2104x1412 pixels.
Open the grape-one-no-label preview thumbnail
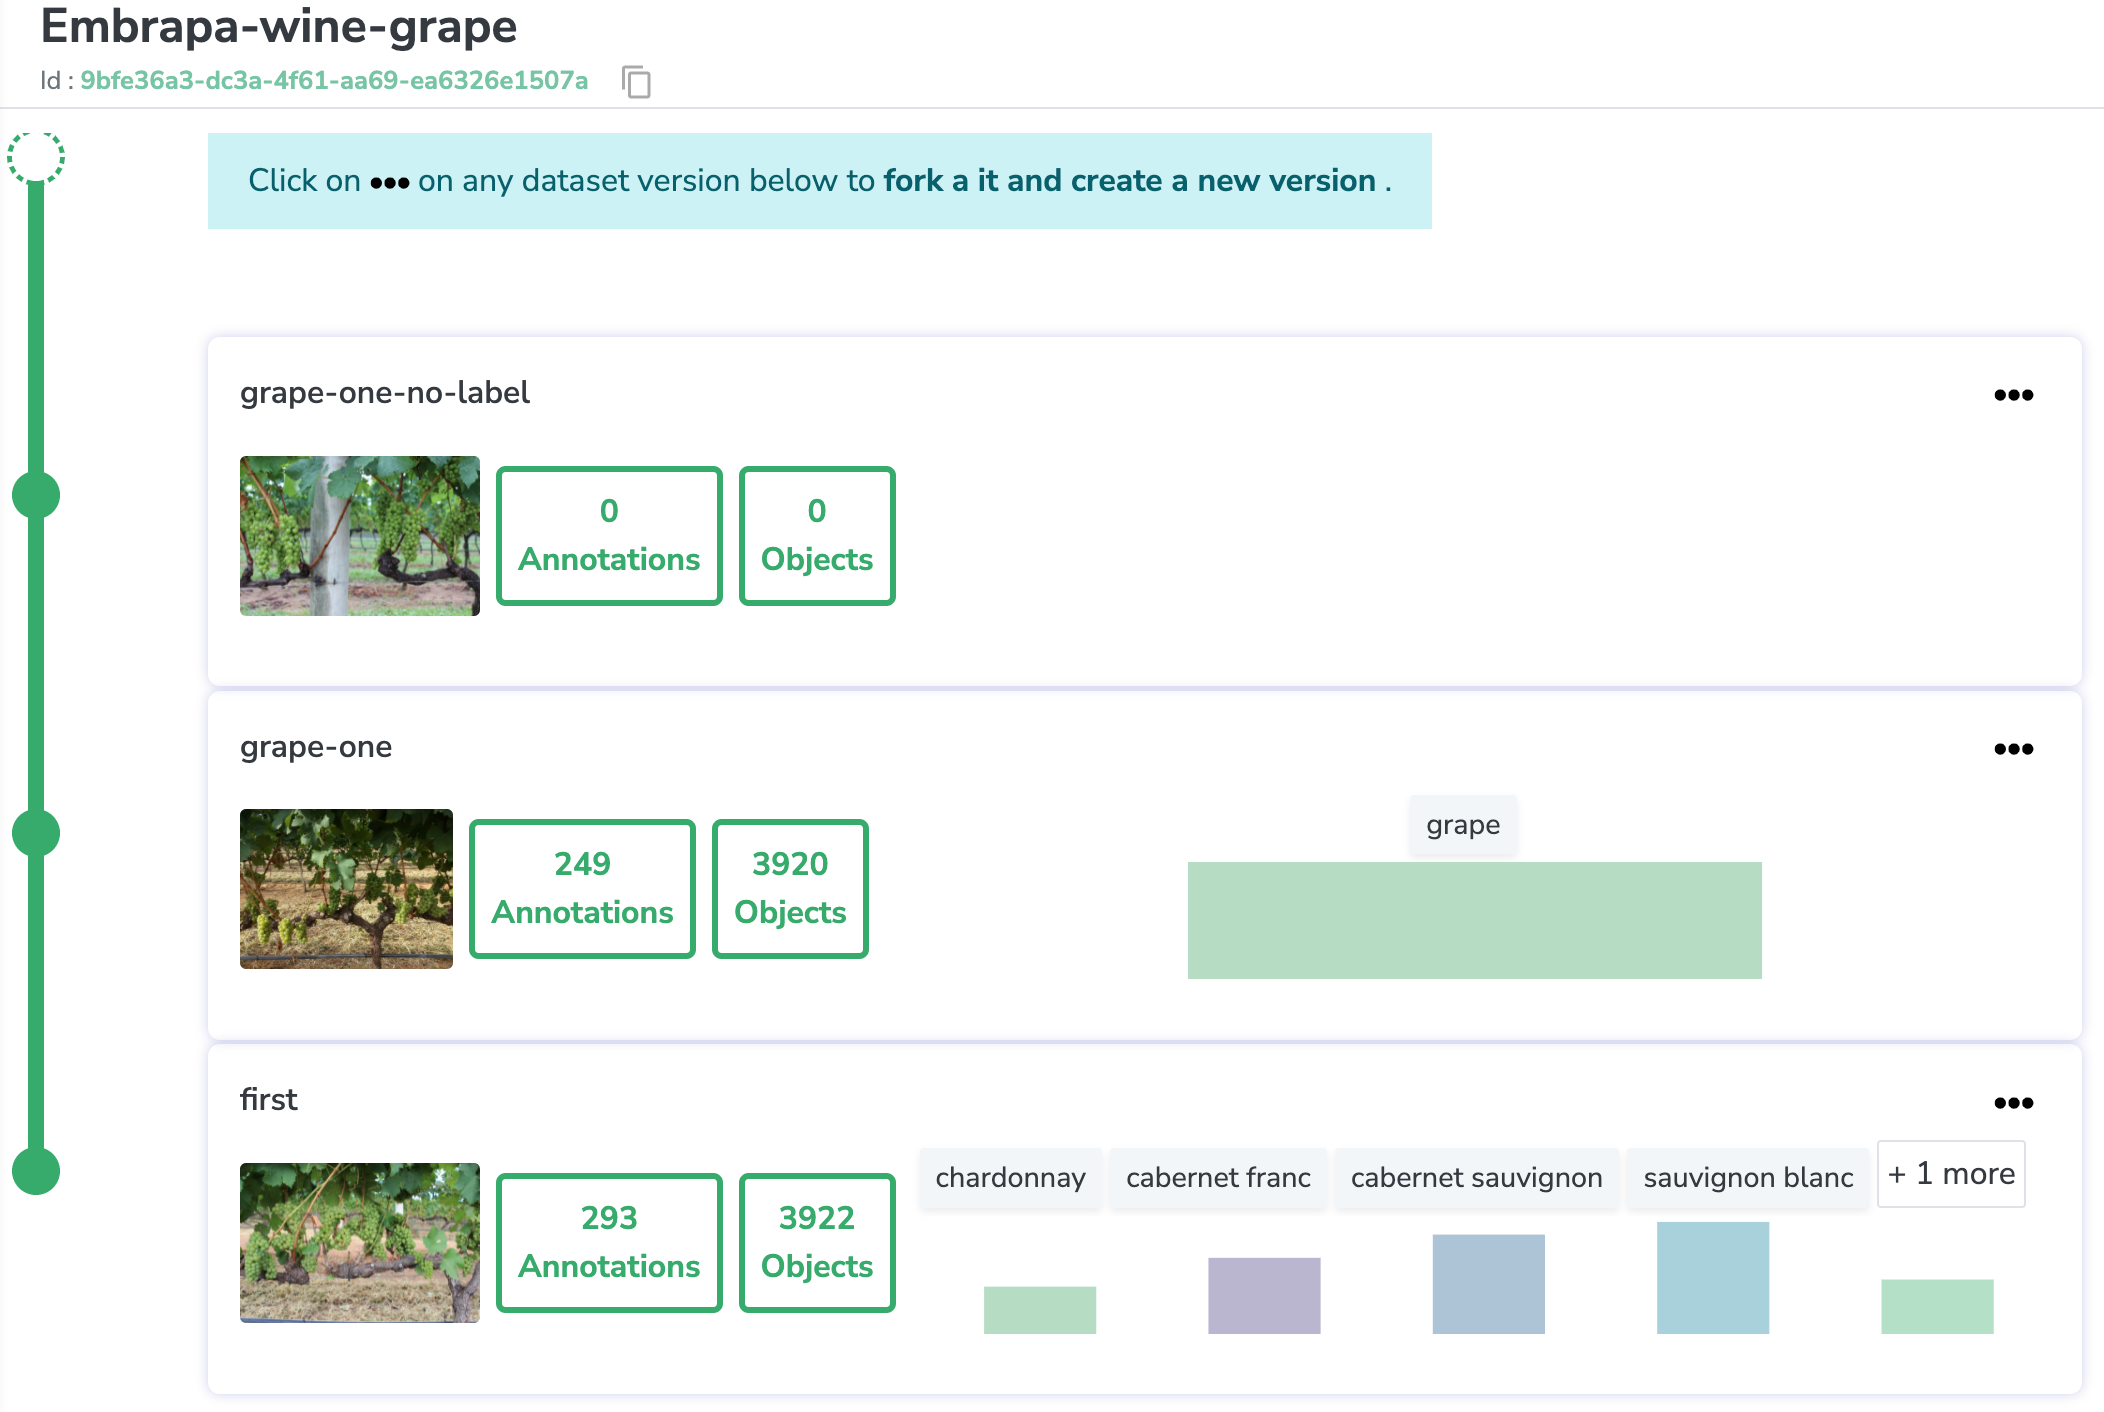pyautogui.click(x=360, y=536)
